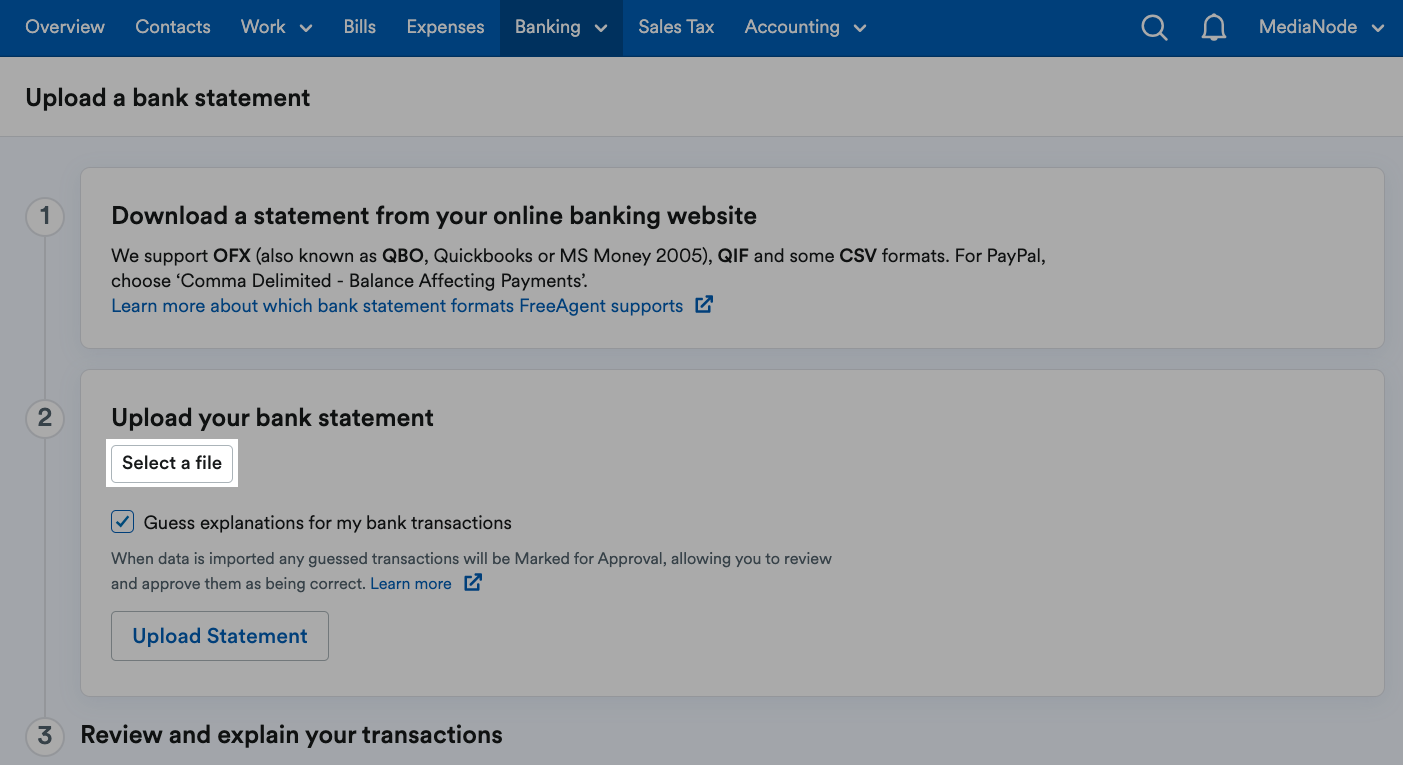The width and height of the screenshot is (1403, 765).
Task: Open the search magnifier
Action: (x=1154, y=28)
